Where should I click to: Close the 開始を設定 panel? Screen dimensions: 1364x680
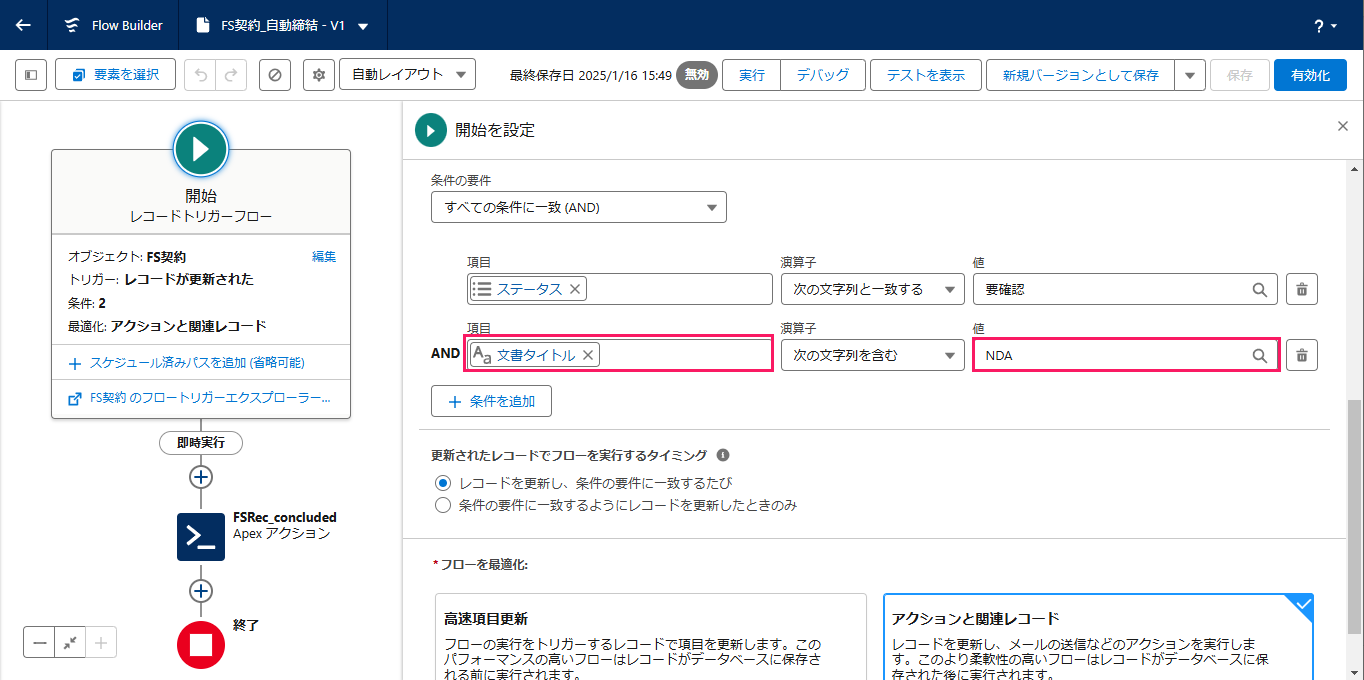(1343, 126)
